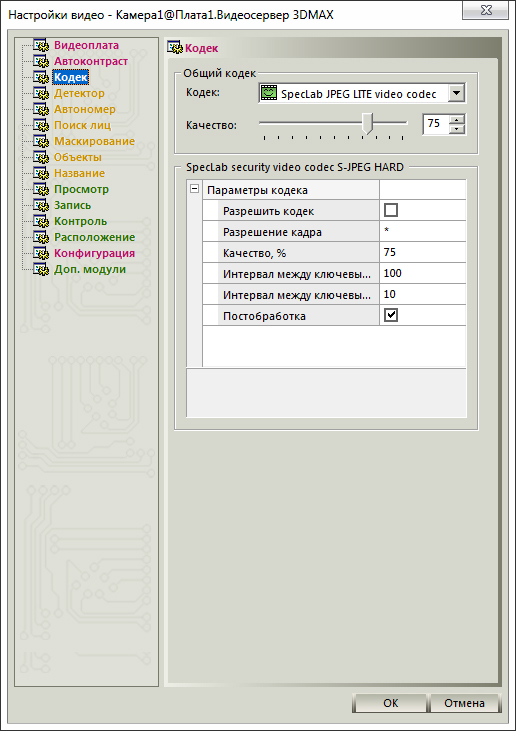Open the Запись settings section
The width and height of the screenshot is (516, 731).
[73, 205]
